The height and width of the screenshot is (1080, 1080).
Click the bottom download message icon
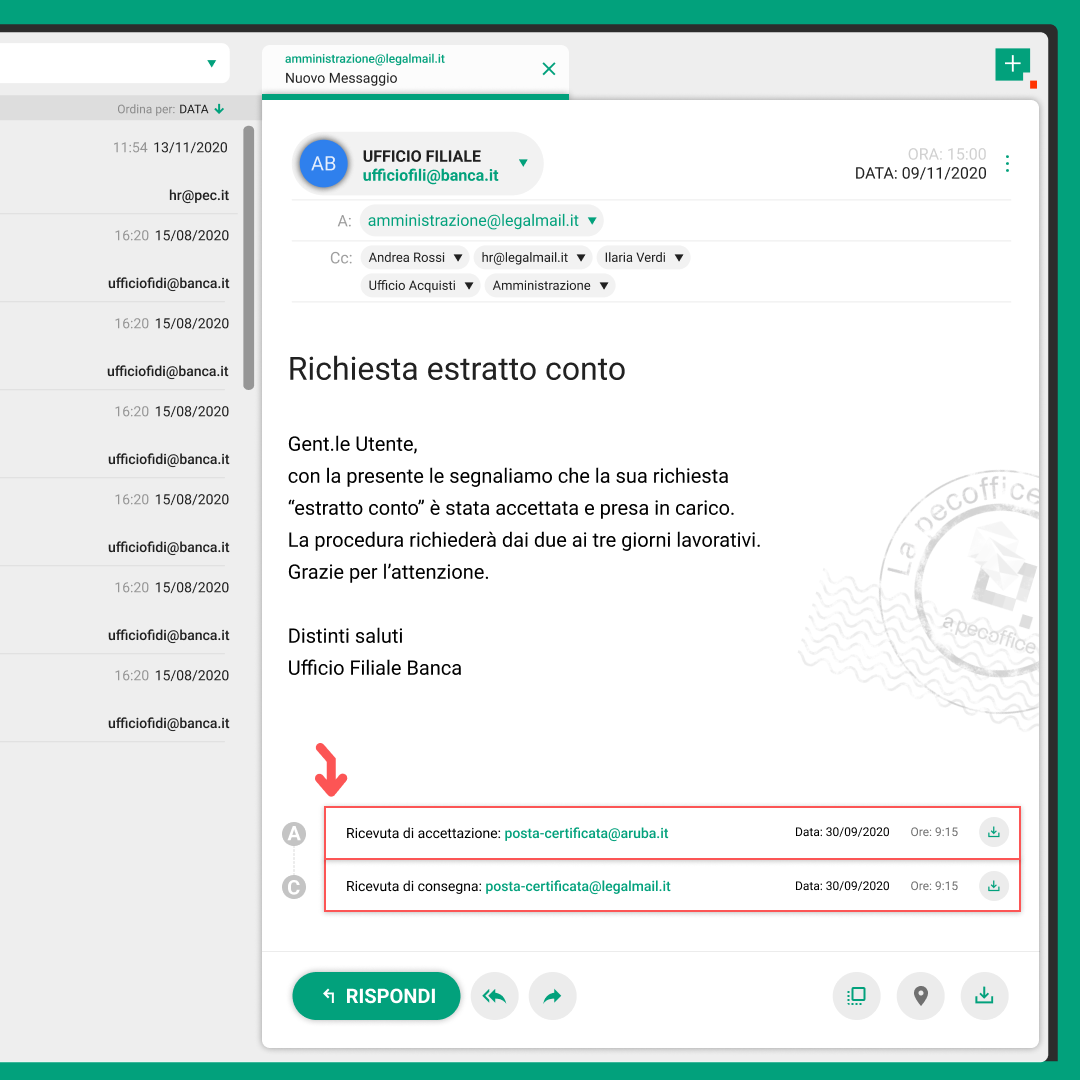(984, 995)
